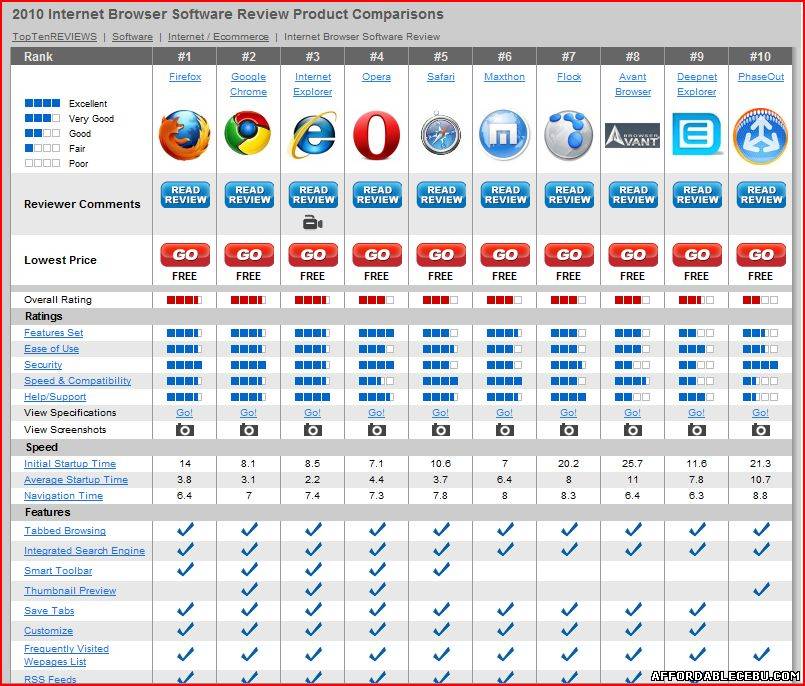The image size is (805, 686).
Task: View screenshots camera icon for Firefox
Action: click(185, 430)
